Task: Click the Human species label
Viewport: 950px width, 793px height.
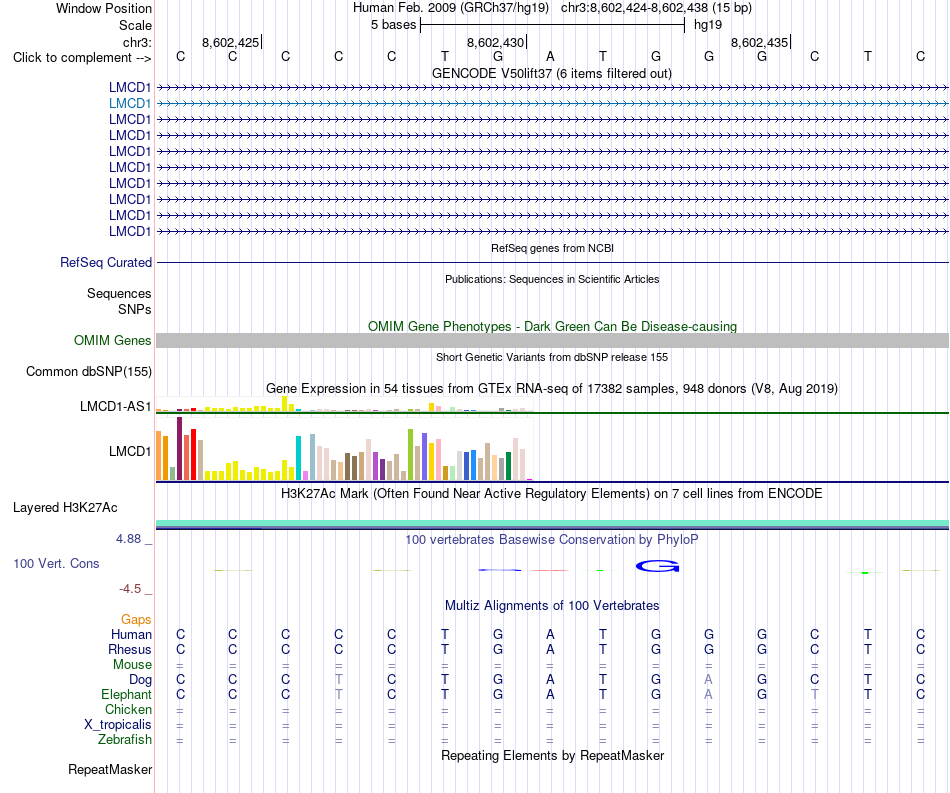Action: (x=131, y=634)
